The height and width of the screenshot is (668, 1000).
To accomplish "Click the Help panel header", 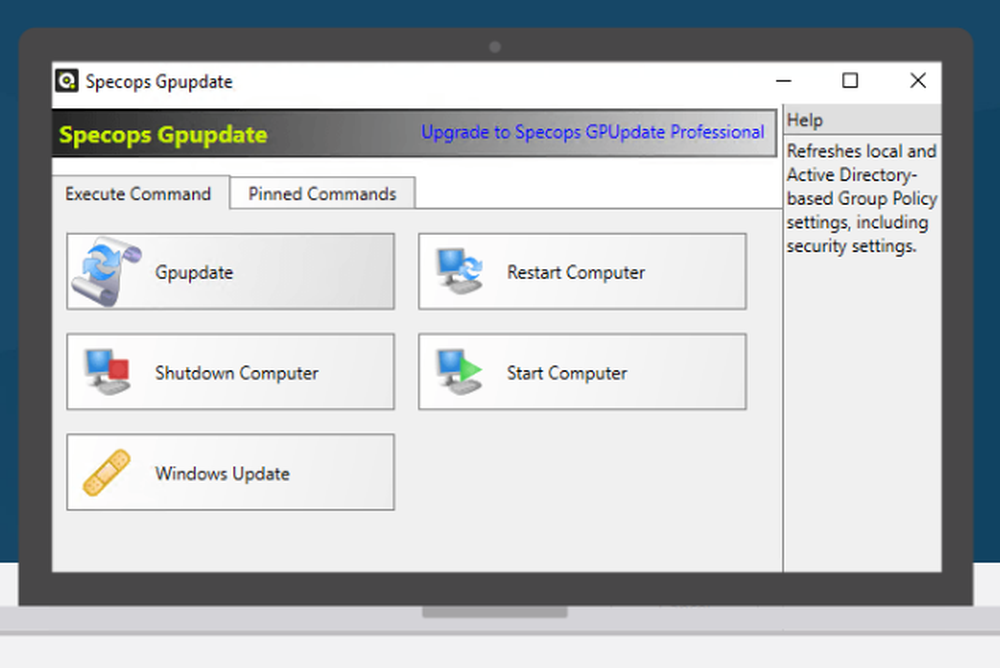I will click(804, 120).
